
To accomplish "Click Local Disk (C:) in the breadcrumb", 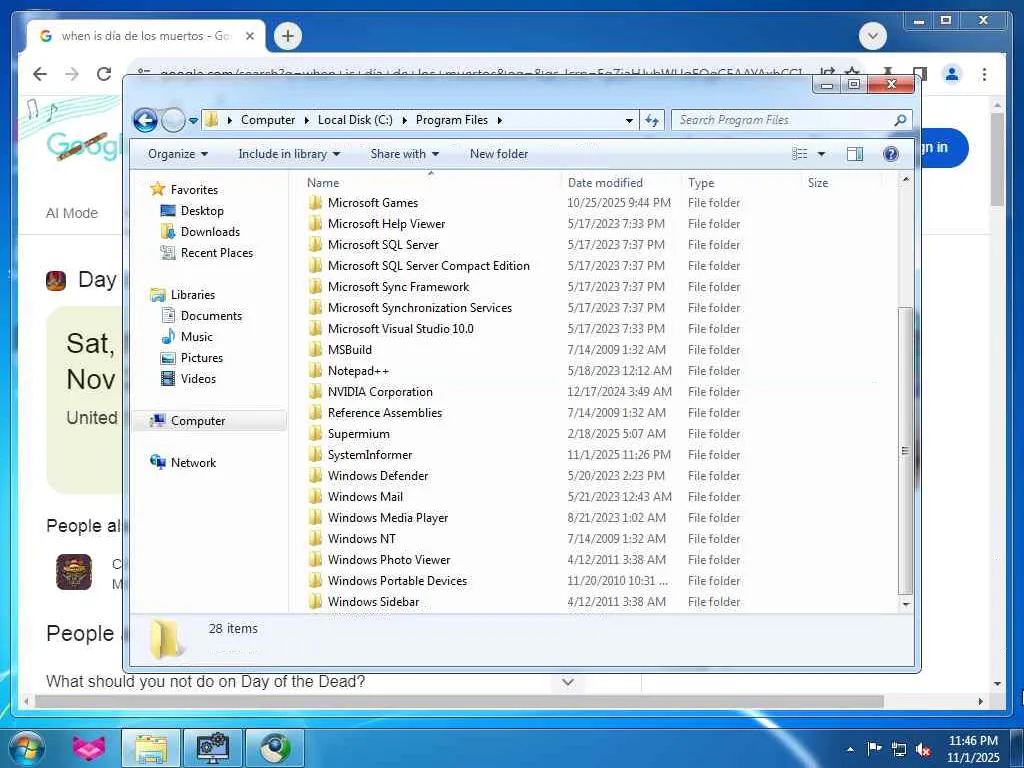I will (355, 120).
